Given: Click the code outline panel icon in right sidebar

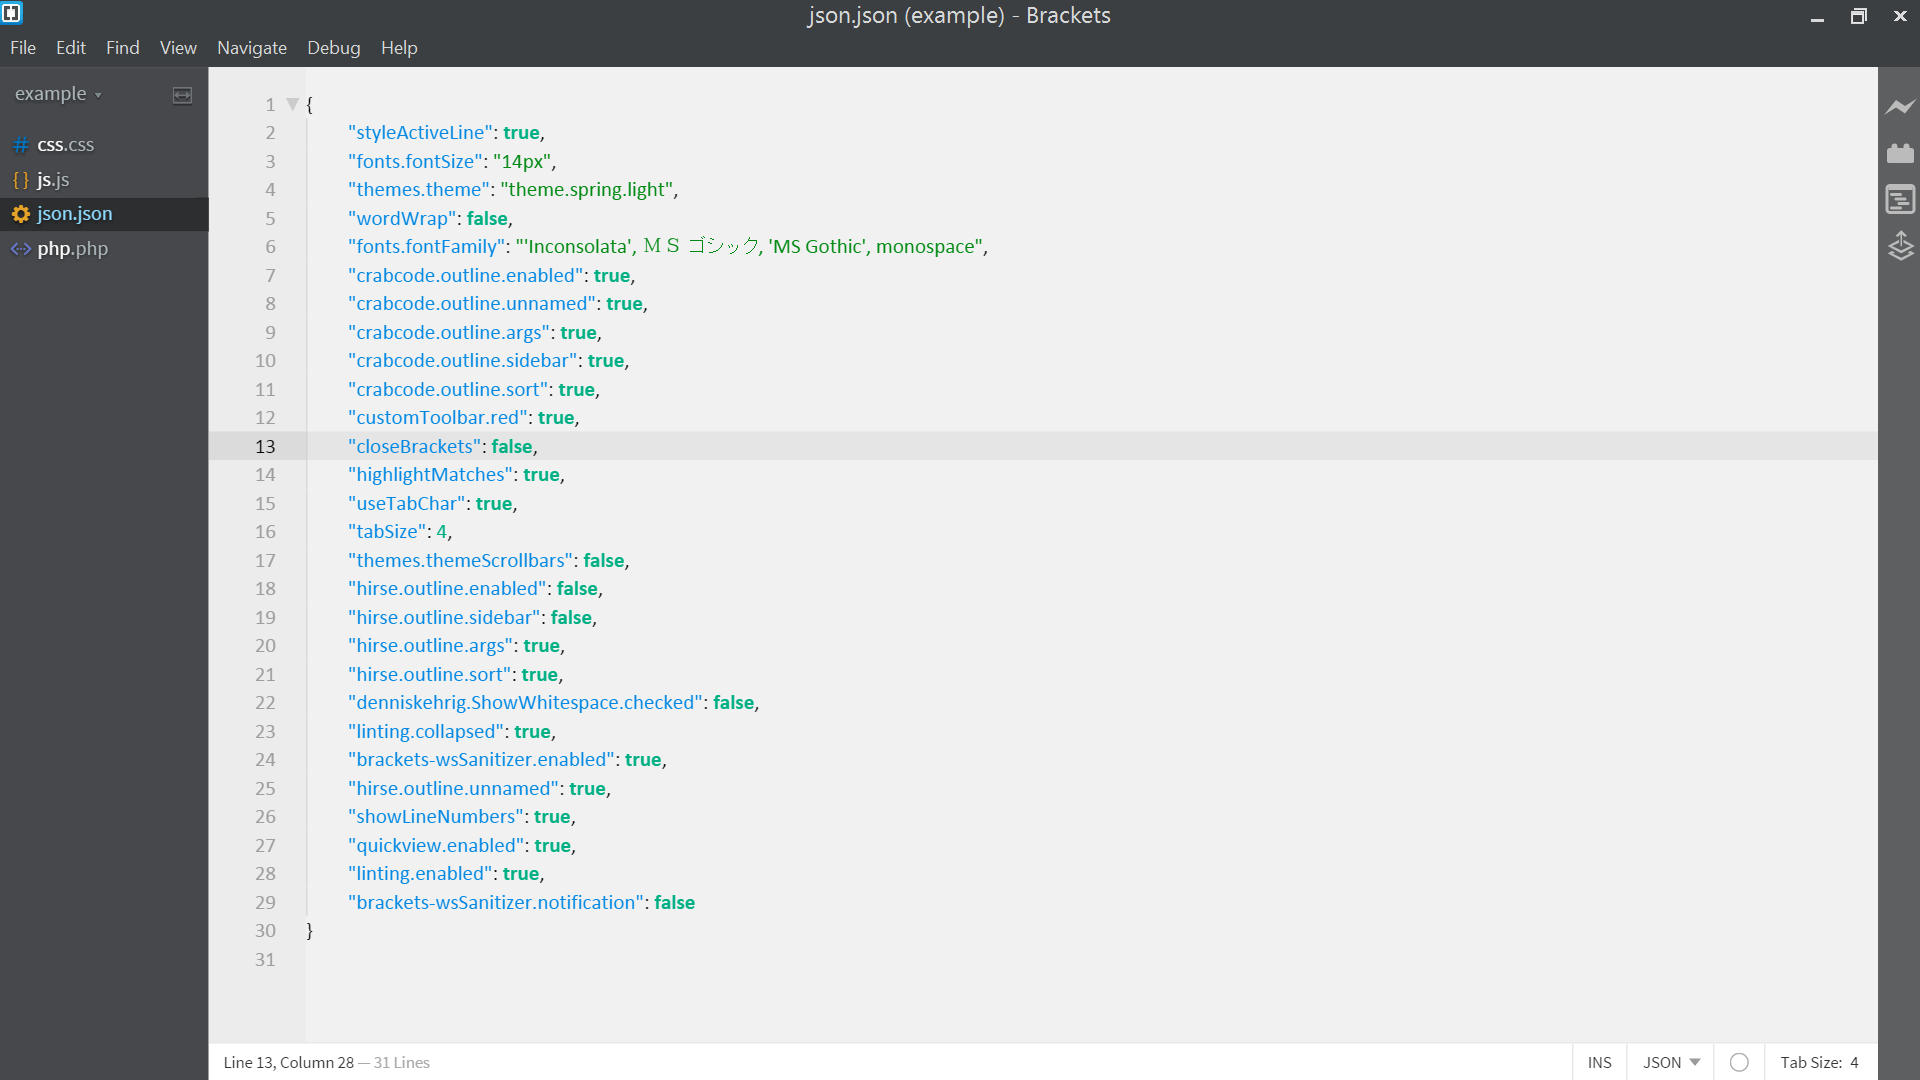Looking at the screenshot, I should (x=1901, y=199).
